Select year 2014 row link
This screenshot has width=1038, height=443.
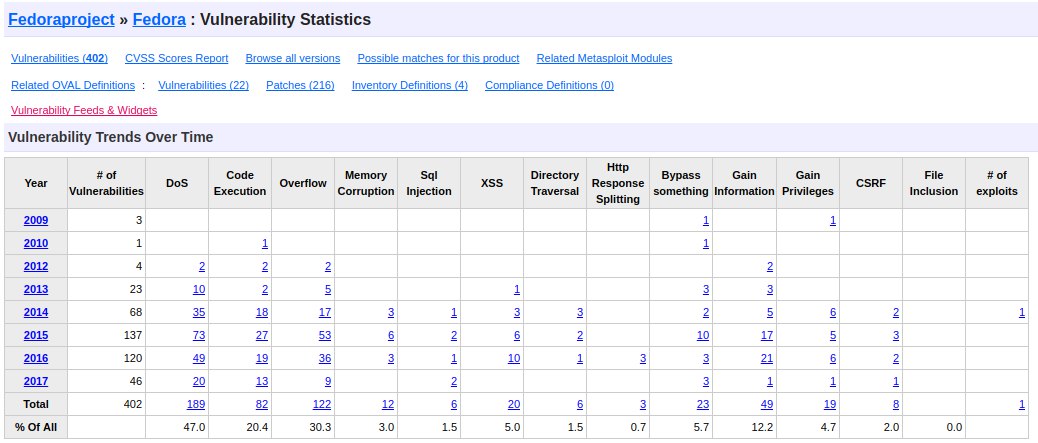36,313
